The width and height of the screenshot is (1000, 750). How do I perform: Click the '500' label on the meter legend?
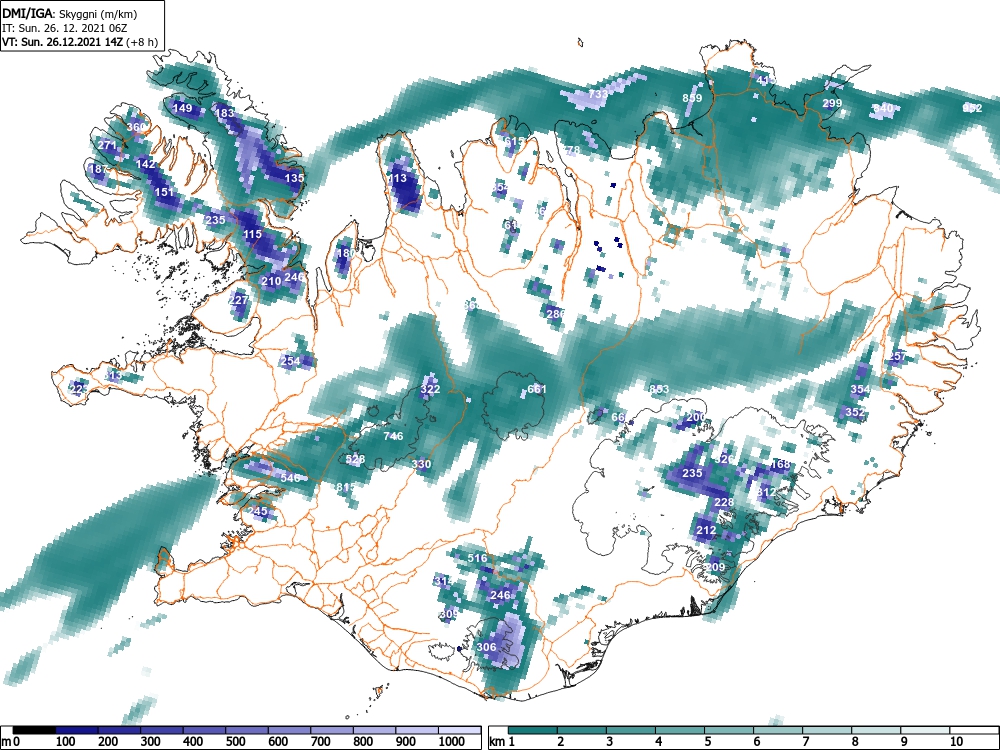coord(235,741)
